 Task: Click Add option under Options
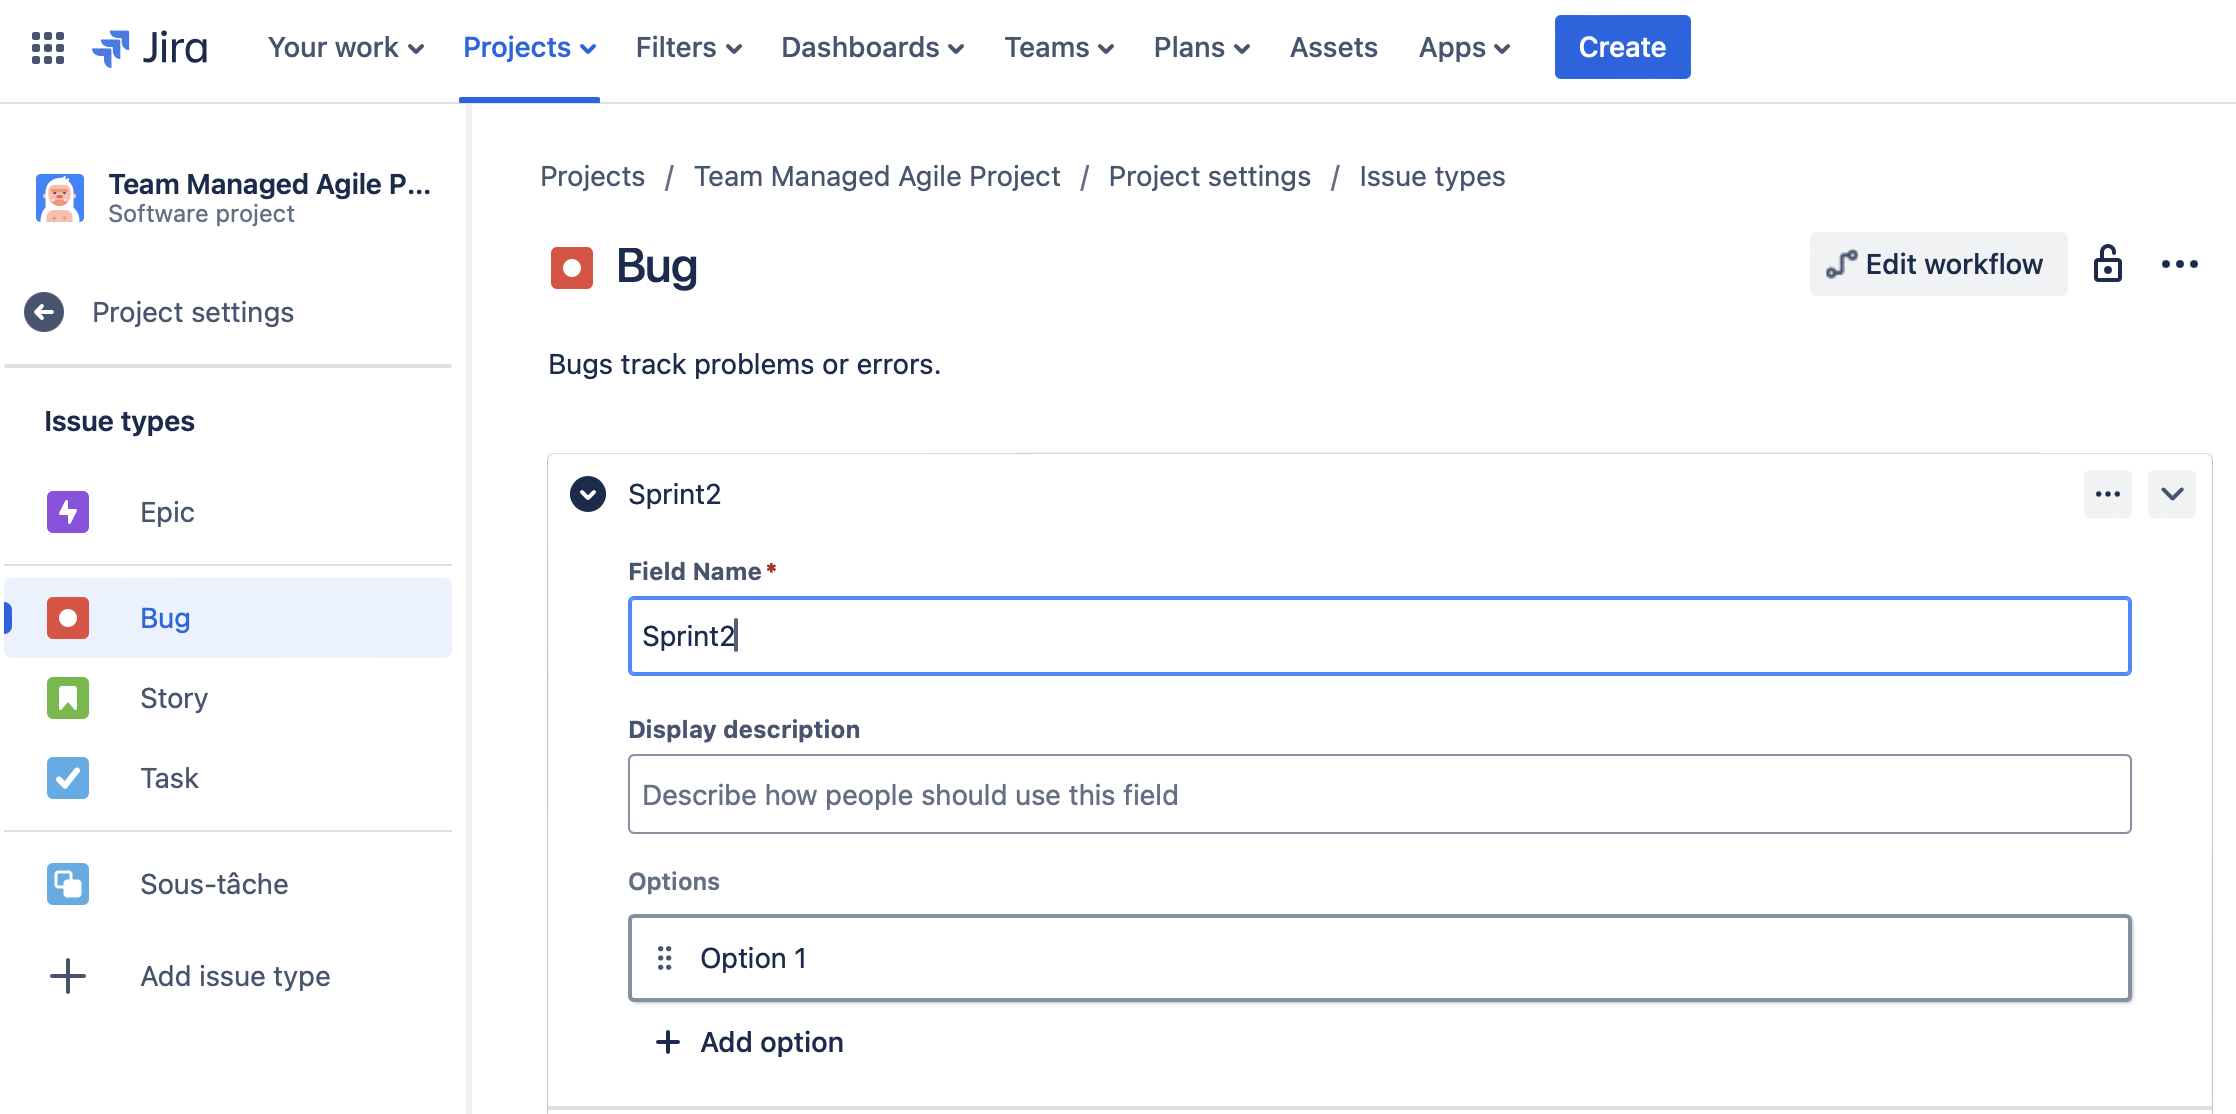[x=750, y=1042]
